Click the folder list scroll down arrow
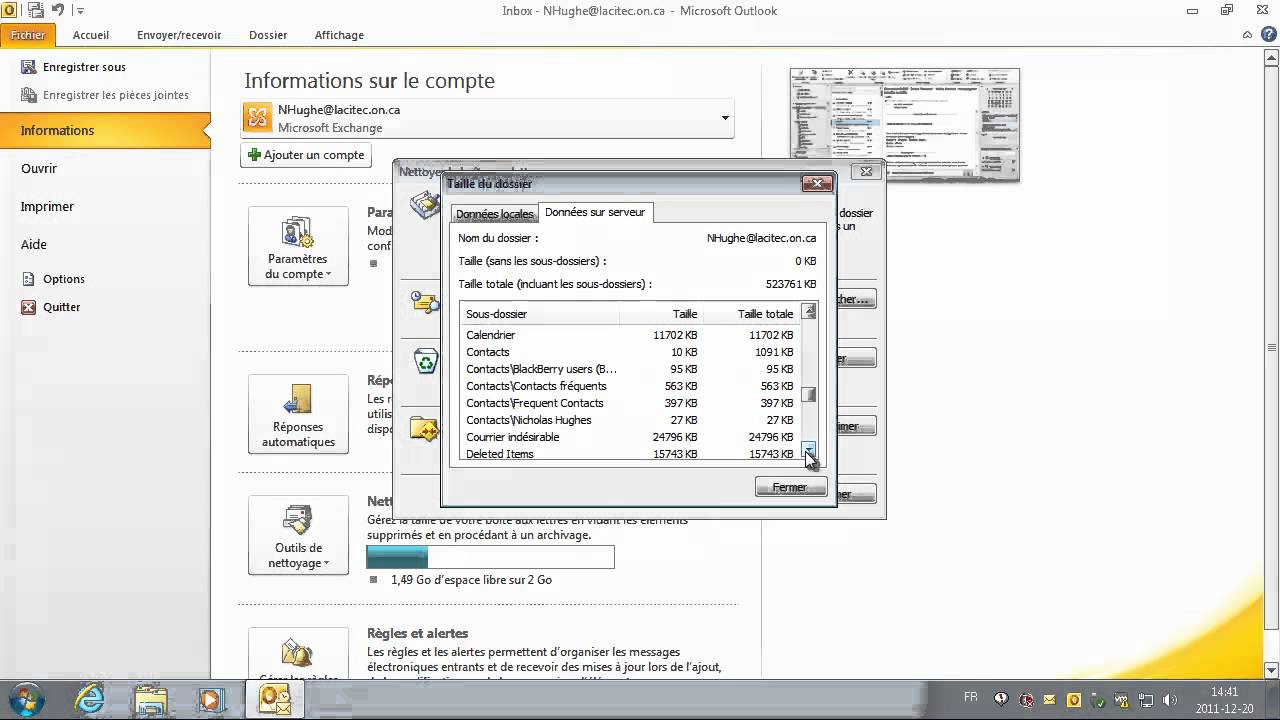This screenshot has width=1280, height=720. coord(809,451)
